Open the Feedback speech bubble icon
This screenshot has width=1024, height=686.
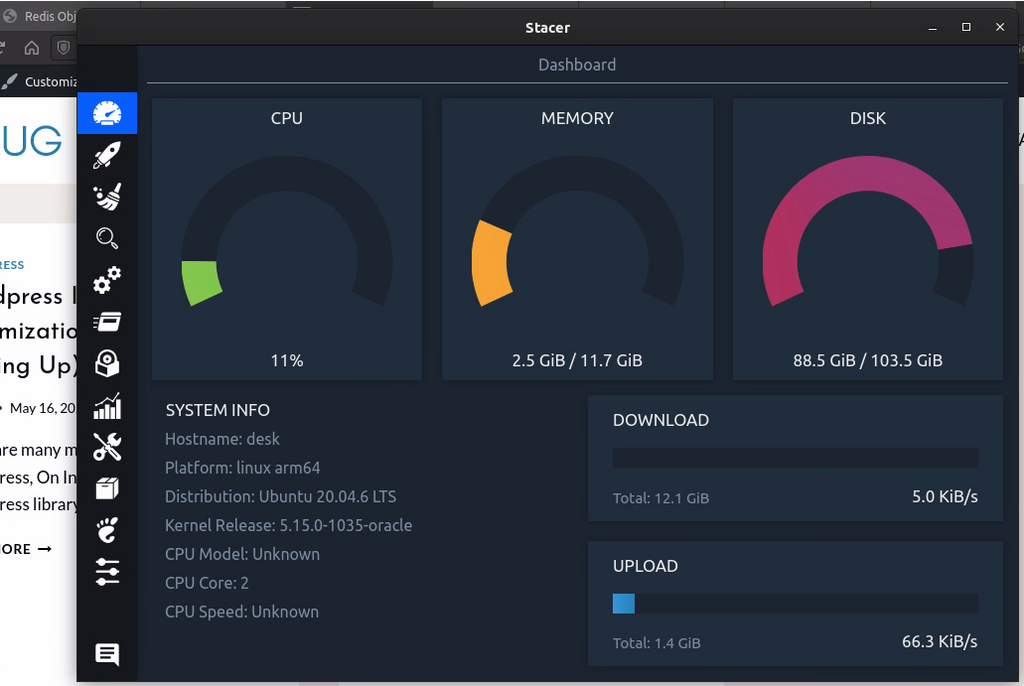(x=107, y=654)
